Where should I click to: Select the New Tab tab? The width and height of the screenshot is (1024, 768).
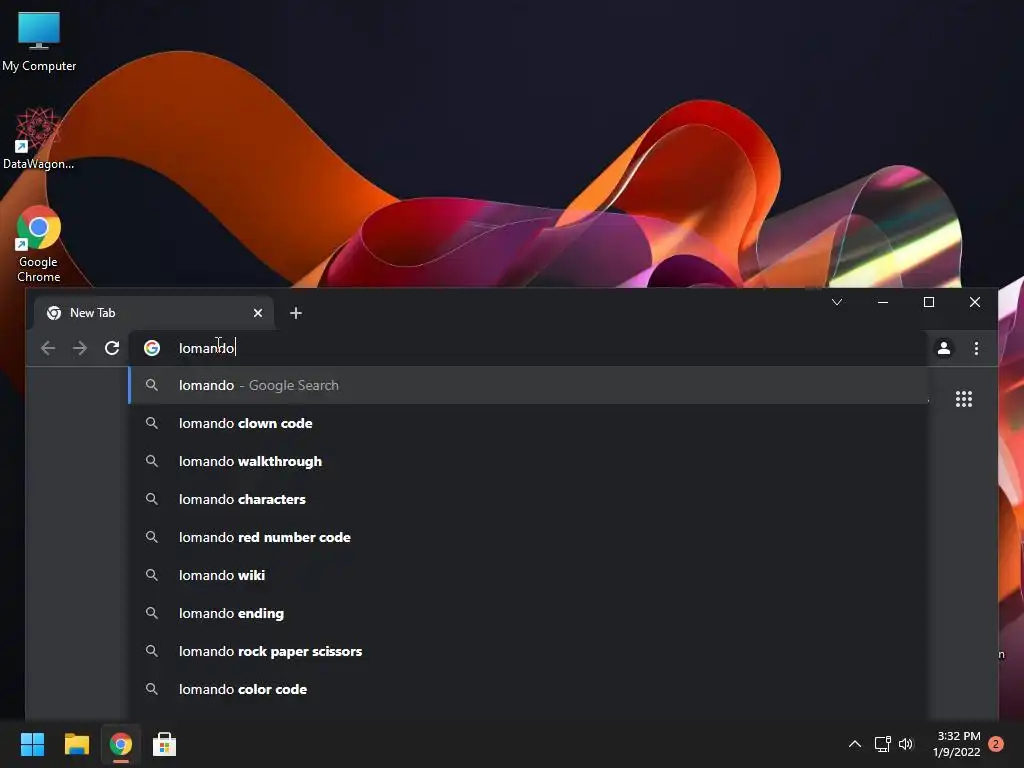154,313
